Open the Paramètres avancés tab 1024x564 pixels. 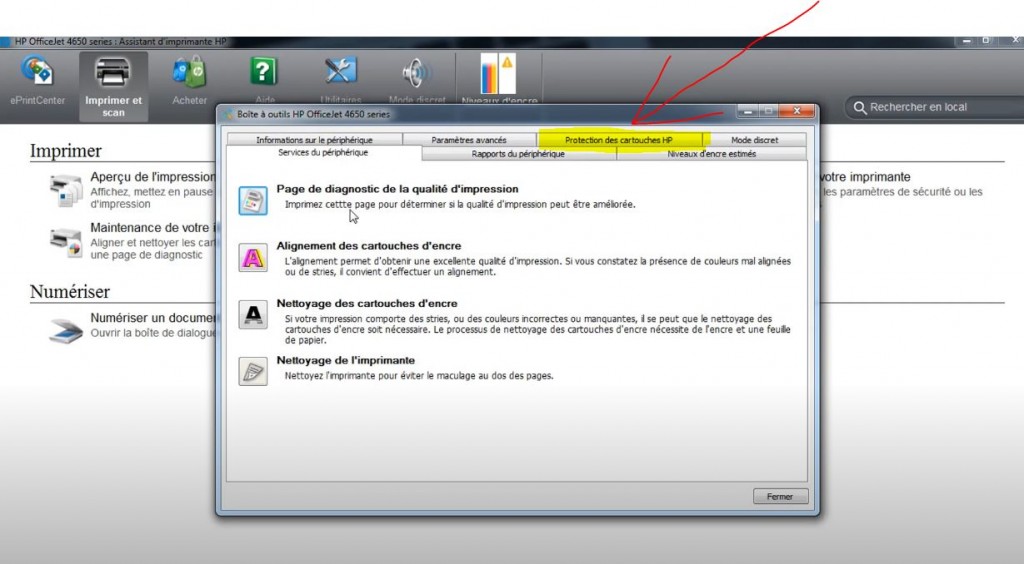coord(469,140)
